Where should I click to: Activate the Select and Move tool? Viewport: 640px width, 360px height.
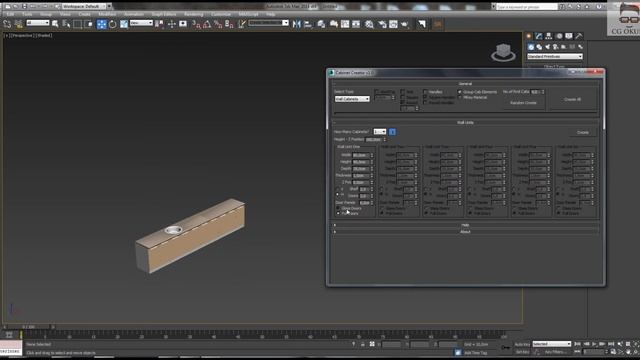coord(101,24)
